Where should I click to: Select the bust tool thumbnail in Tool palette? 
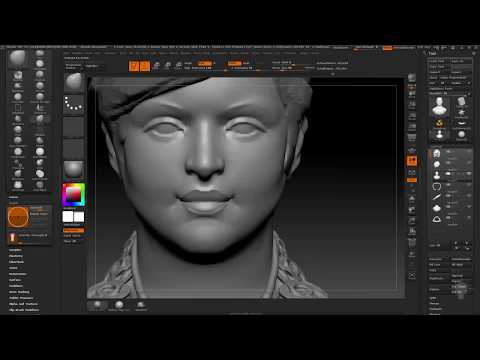[x=439, y=106]
